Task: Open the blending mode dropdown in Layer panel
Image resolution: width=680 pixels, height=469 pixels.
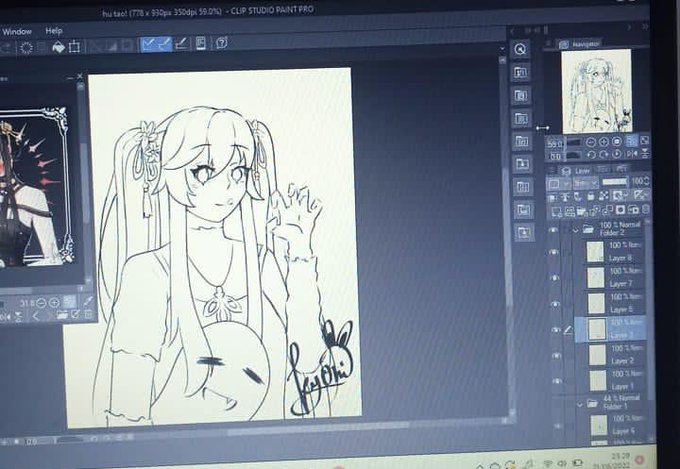Action: point(585,183)
